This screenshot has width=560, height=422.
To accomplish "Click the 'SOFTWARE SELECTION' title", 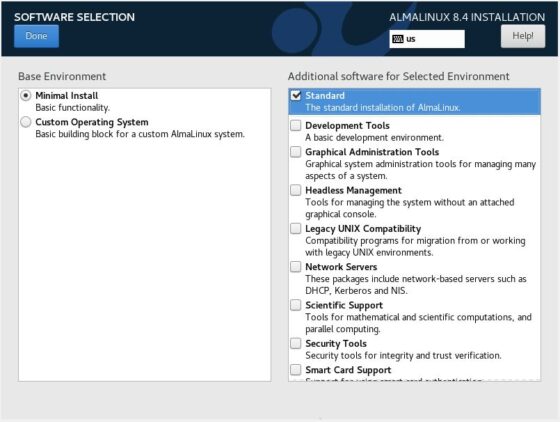I will 75,17.
